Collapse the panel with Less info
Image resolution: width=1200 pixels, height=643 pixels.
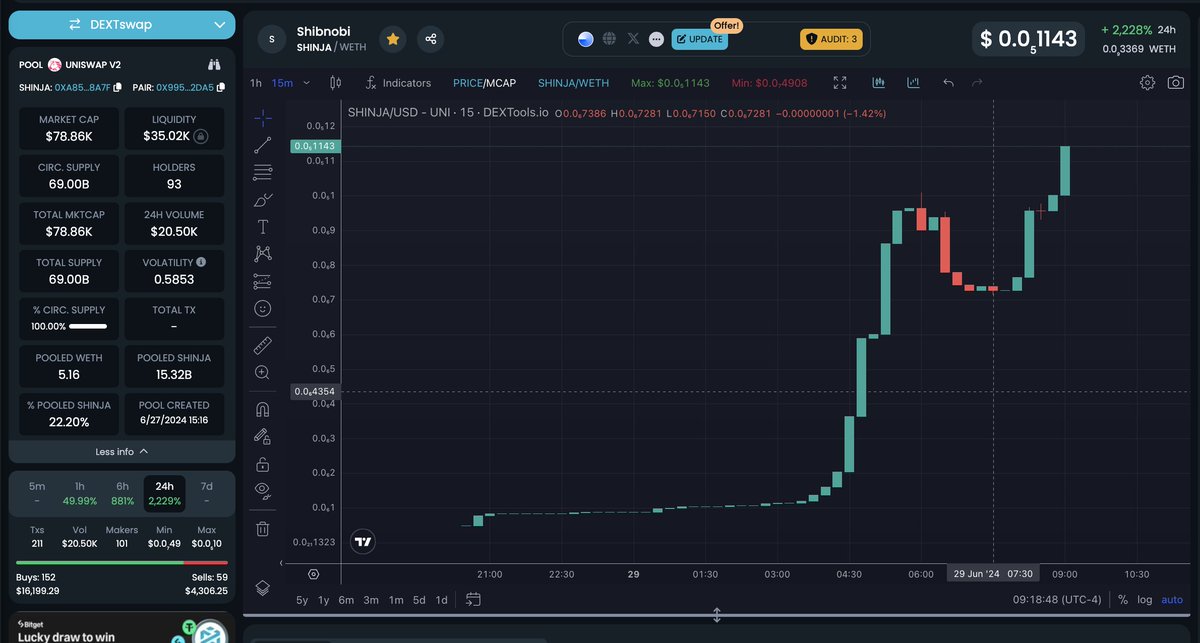tap(122, 451)
